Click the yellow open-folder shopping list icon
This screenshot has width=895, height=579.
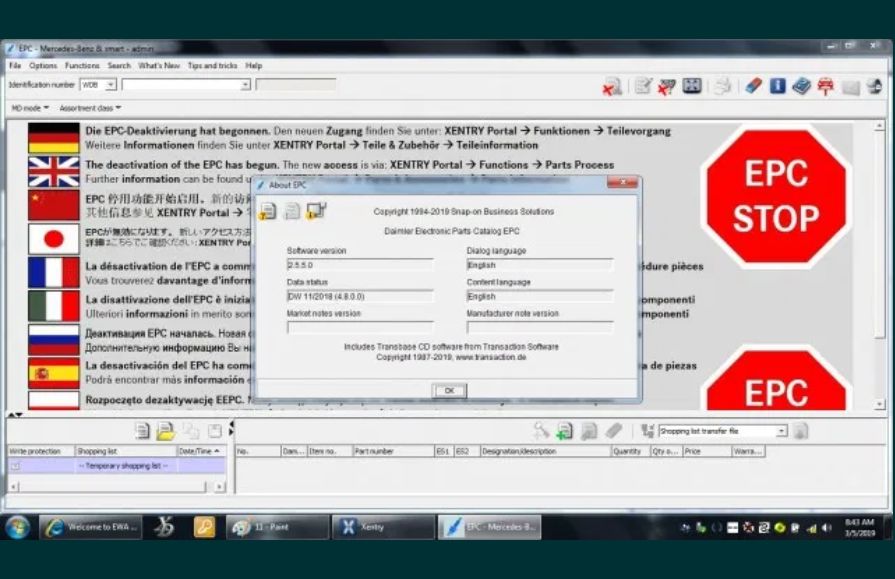(x=166, y=431)
